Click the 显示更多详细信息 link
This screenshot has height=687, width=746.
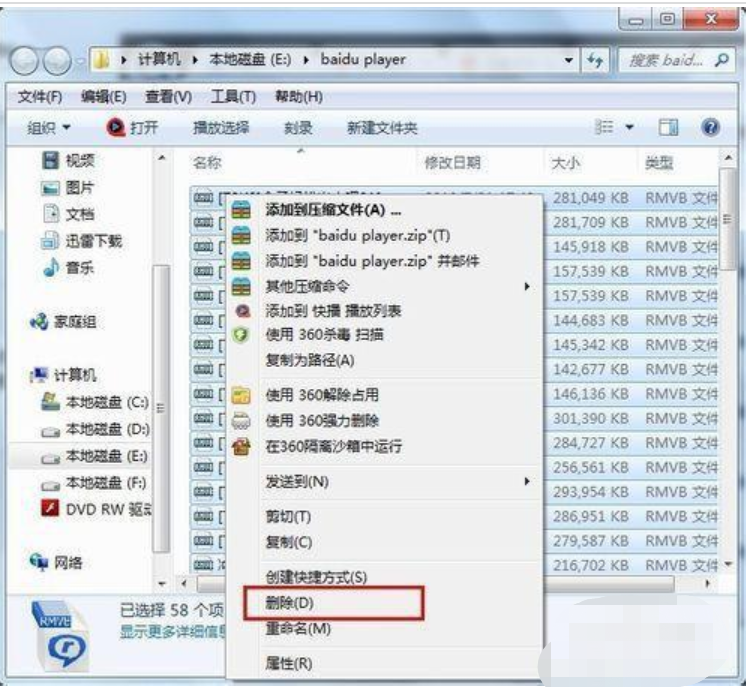[174, 632]
